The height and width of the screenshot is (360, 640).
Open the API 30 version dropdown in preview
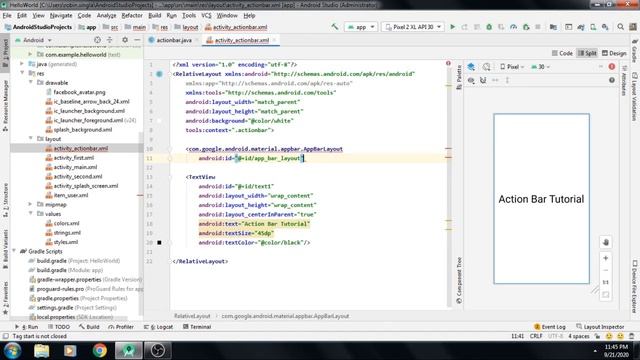(x=541, y=67)
